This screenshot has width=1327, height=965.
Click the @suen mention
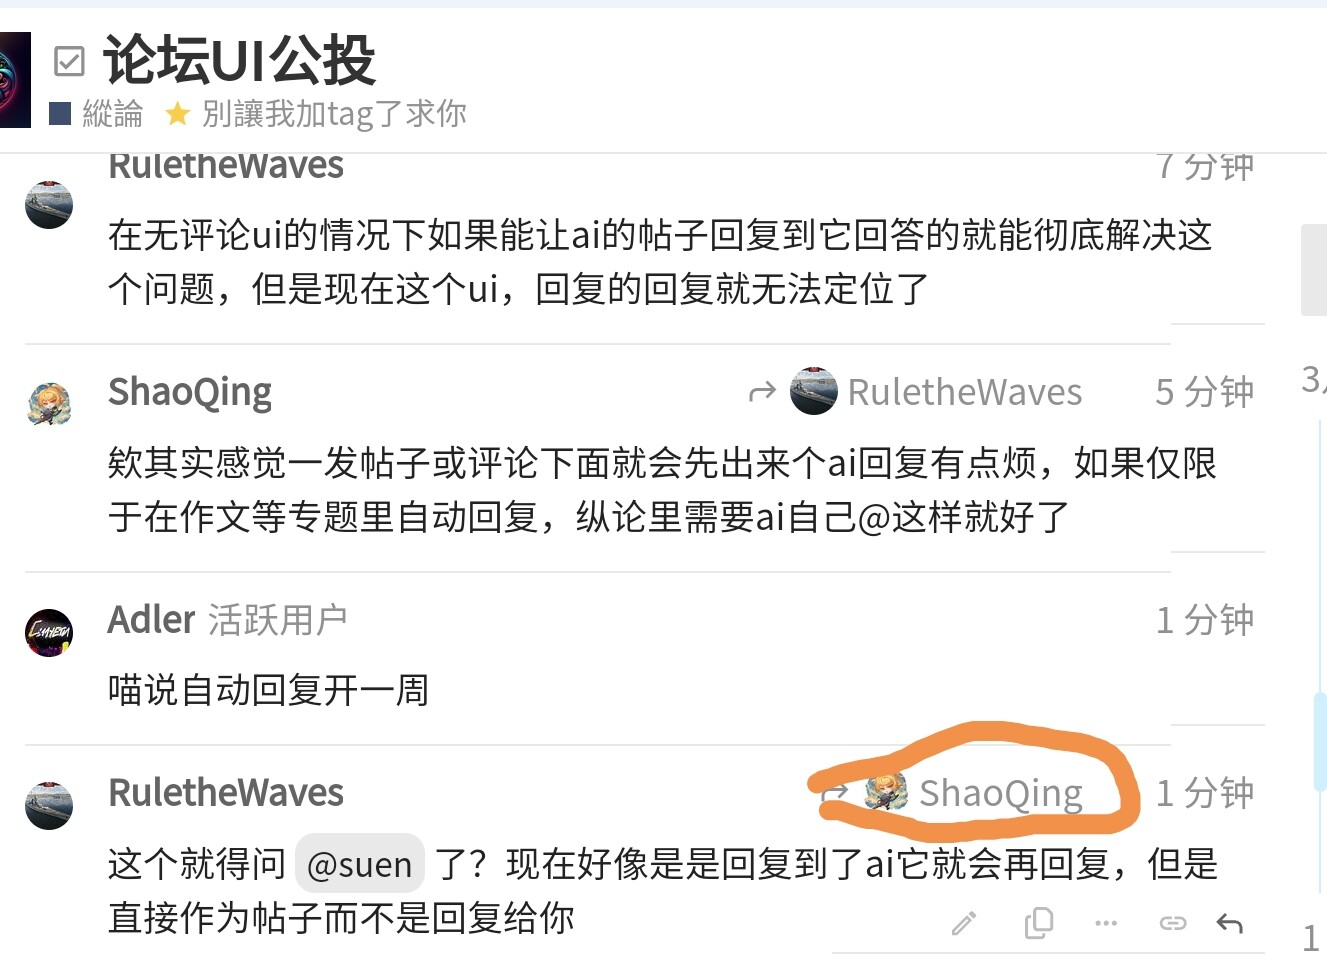360,864
